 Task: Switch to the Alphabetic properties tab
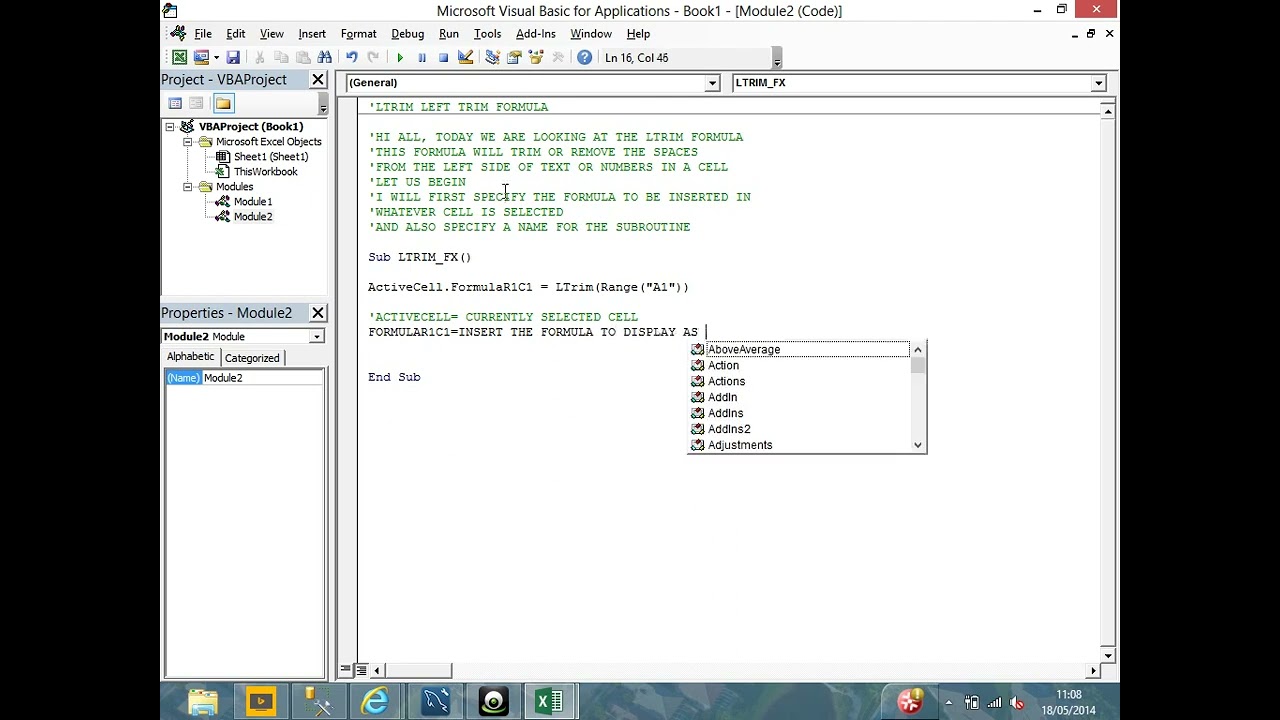(x=190, y=357)
